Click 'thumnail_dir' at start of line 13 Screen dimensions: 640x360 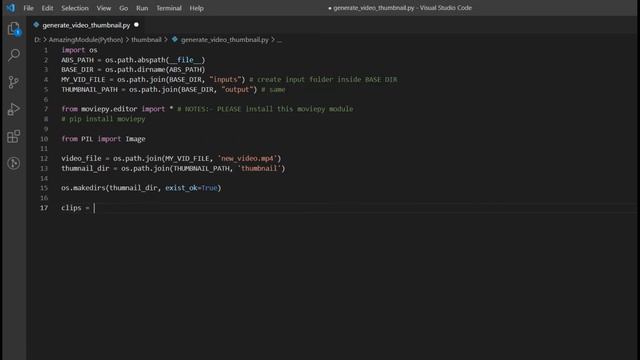pyautogui.click(x=85, y=168)
